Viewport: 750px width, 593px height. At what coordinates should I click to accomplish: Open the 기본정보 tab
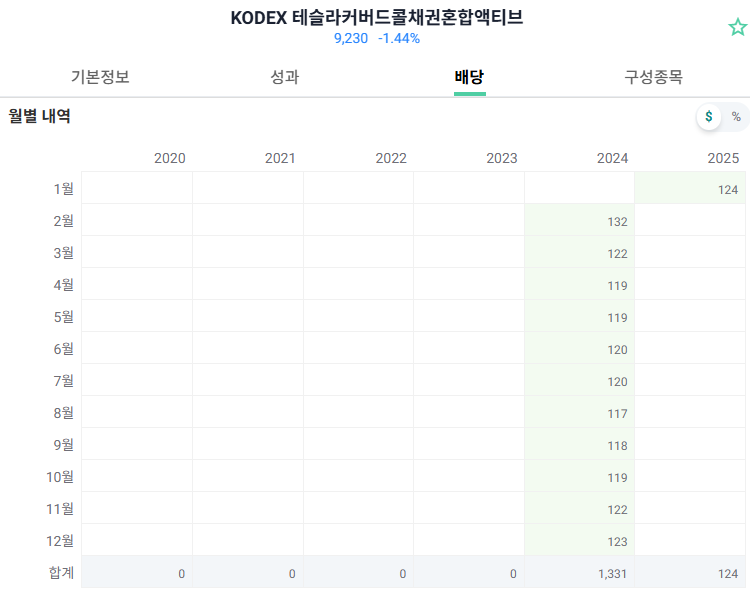point(100,77)
